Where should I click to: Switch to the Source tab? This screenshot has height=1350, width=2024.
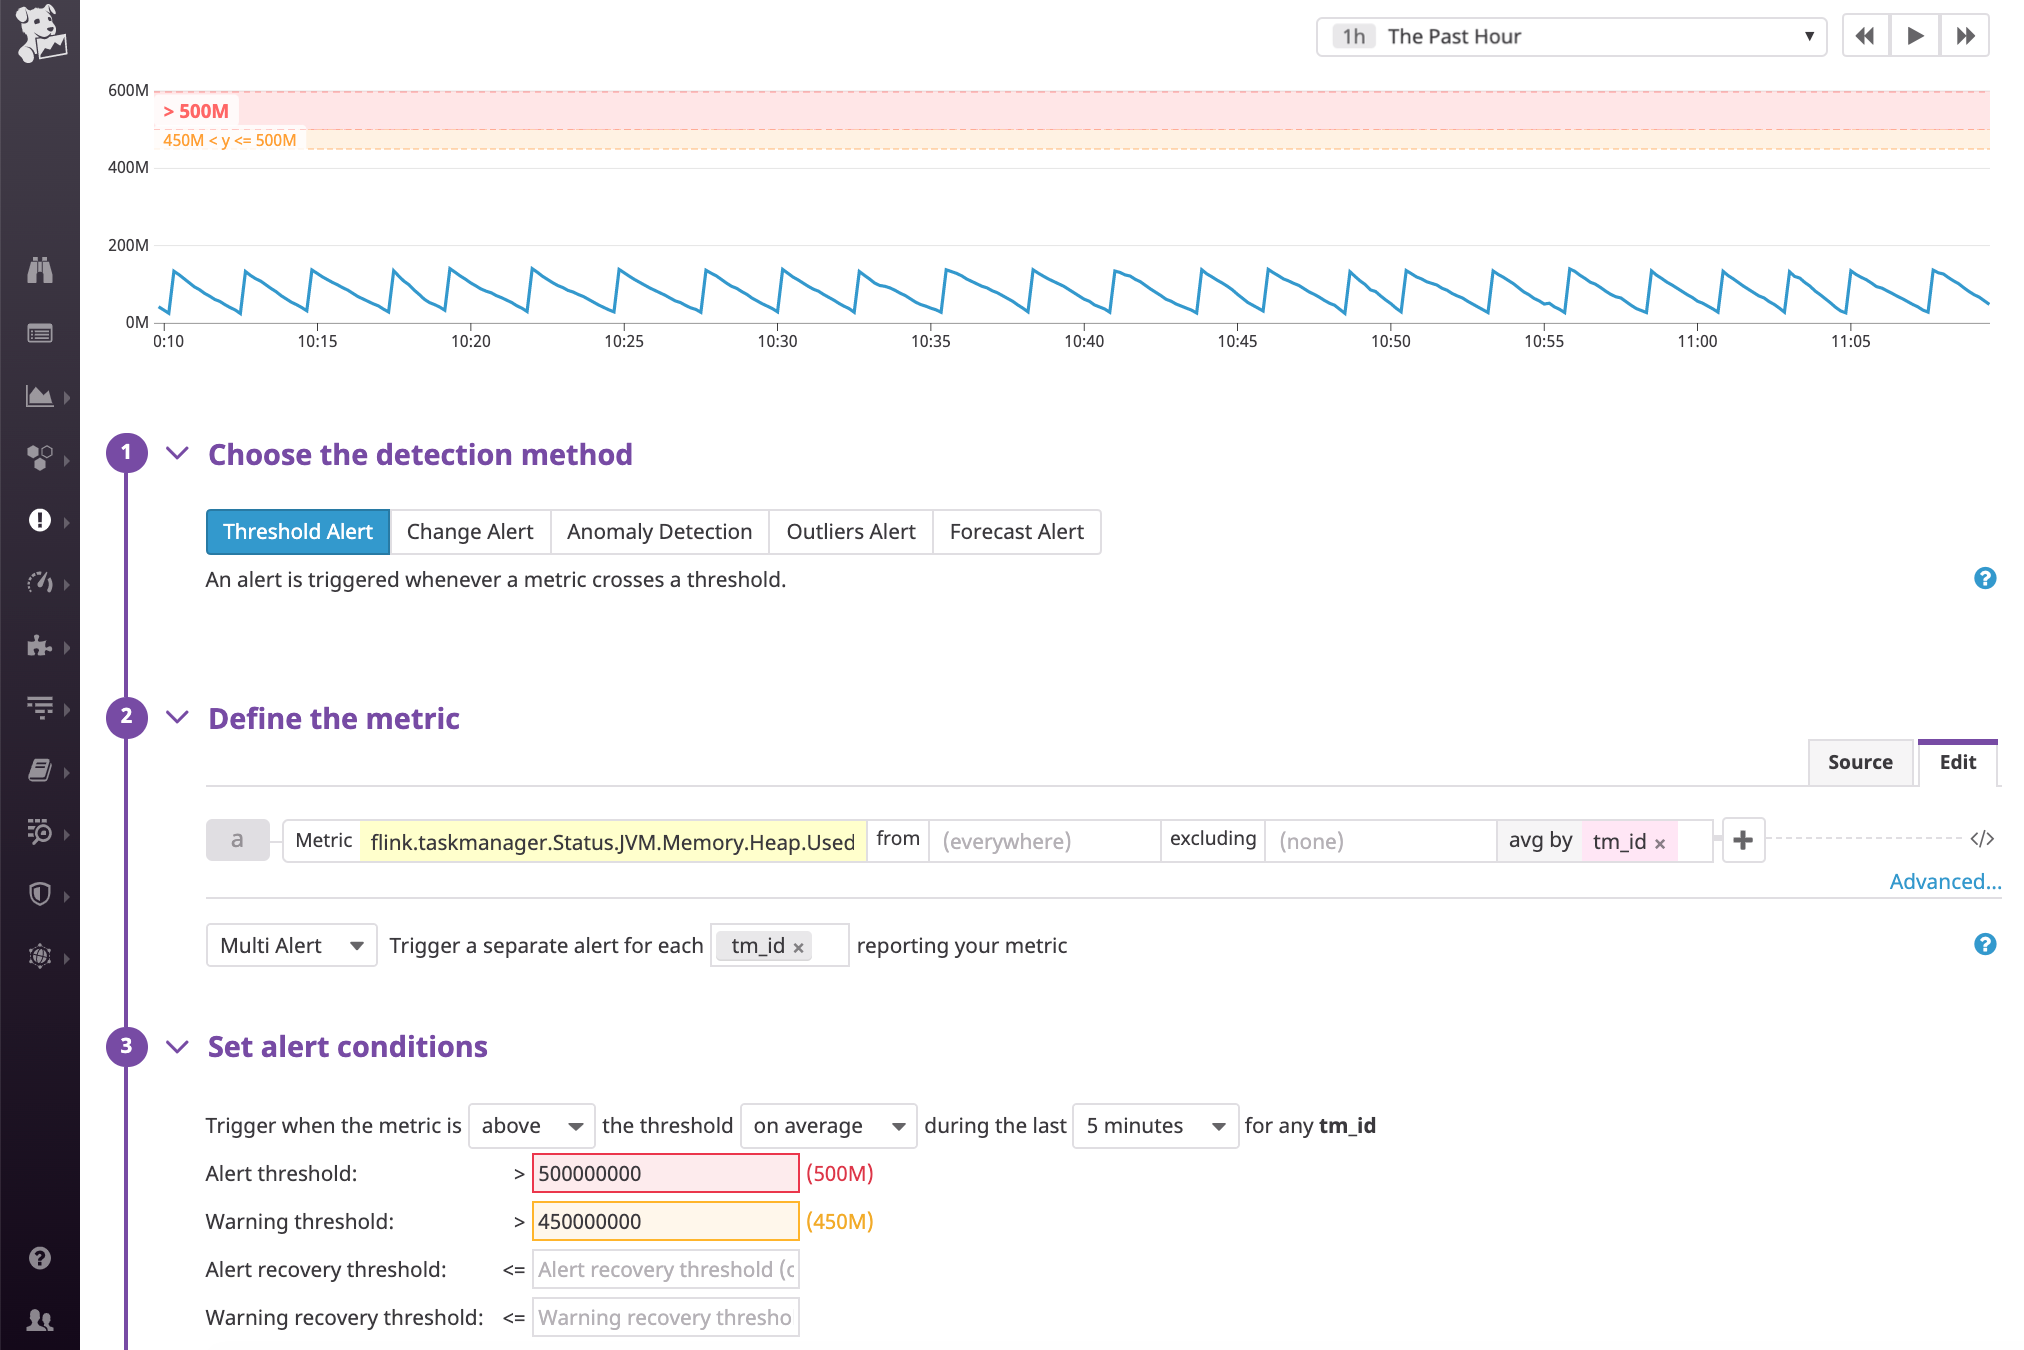[x=1859, y=762]
